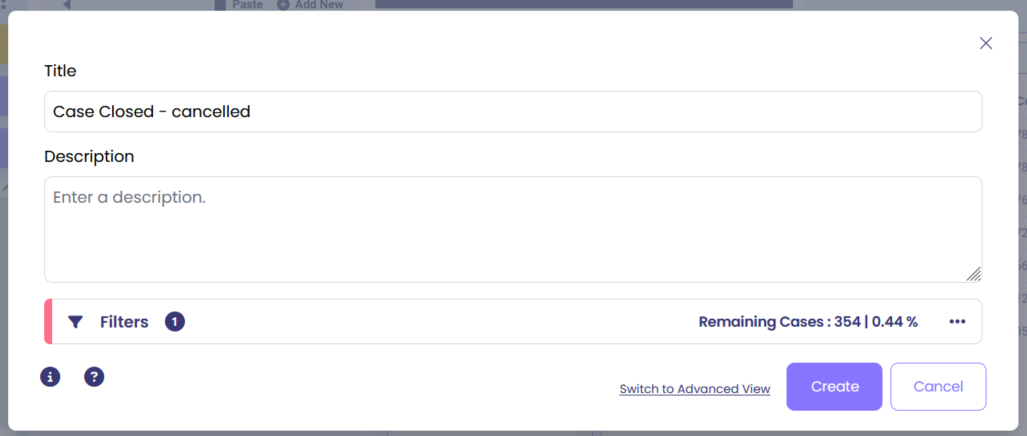Viewport: 1027px width, 436px height.
Task: Click the funnel Filters icon
Action: click(75, 322)
